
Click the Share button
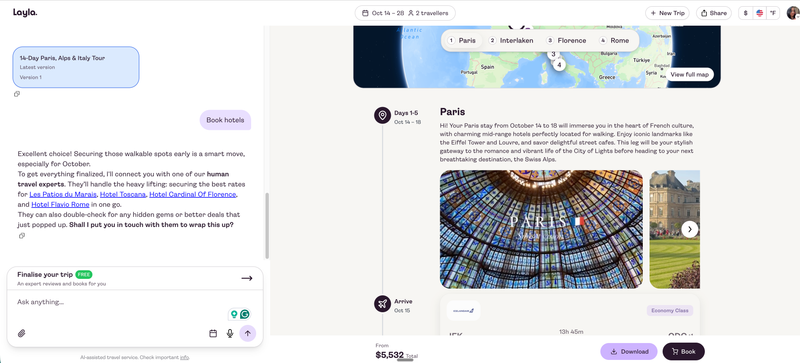coord(714,13)
